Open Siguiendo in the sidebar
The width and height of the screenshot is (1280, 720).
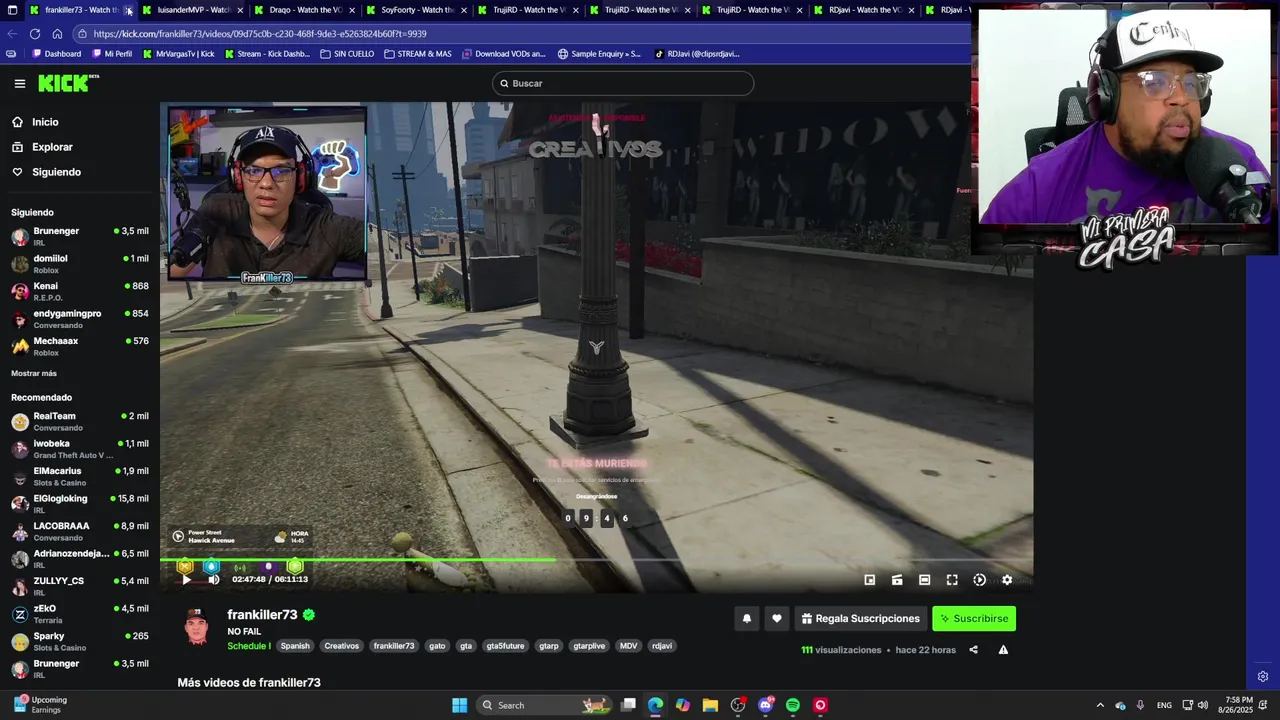56,172
